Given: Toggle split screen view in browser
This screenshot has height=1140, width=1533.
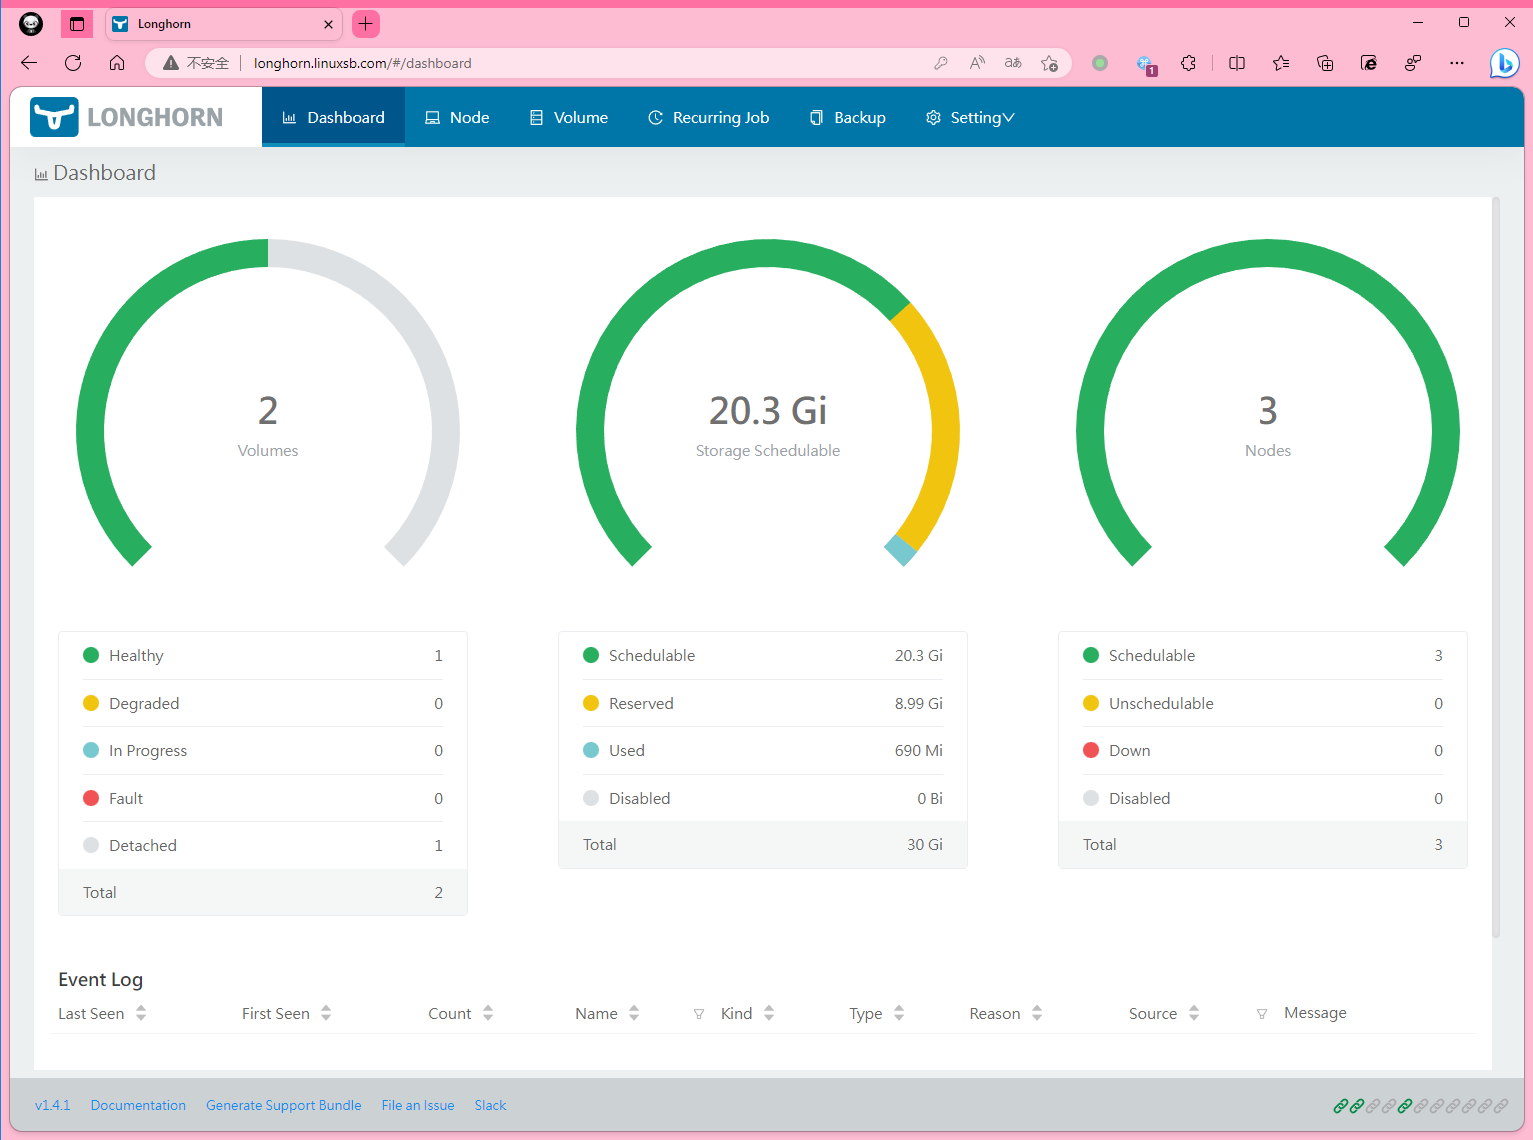Looking at the screenshot, I should click(1237, 63).
